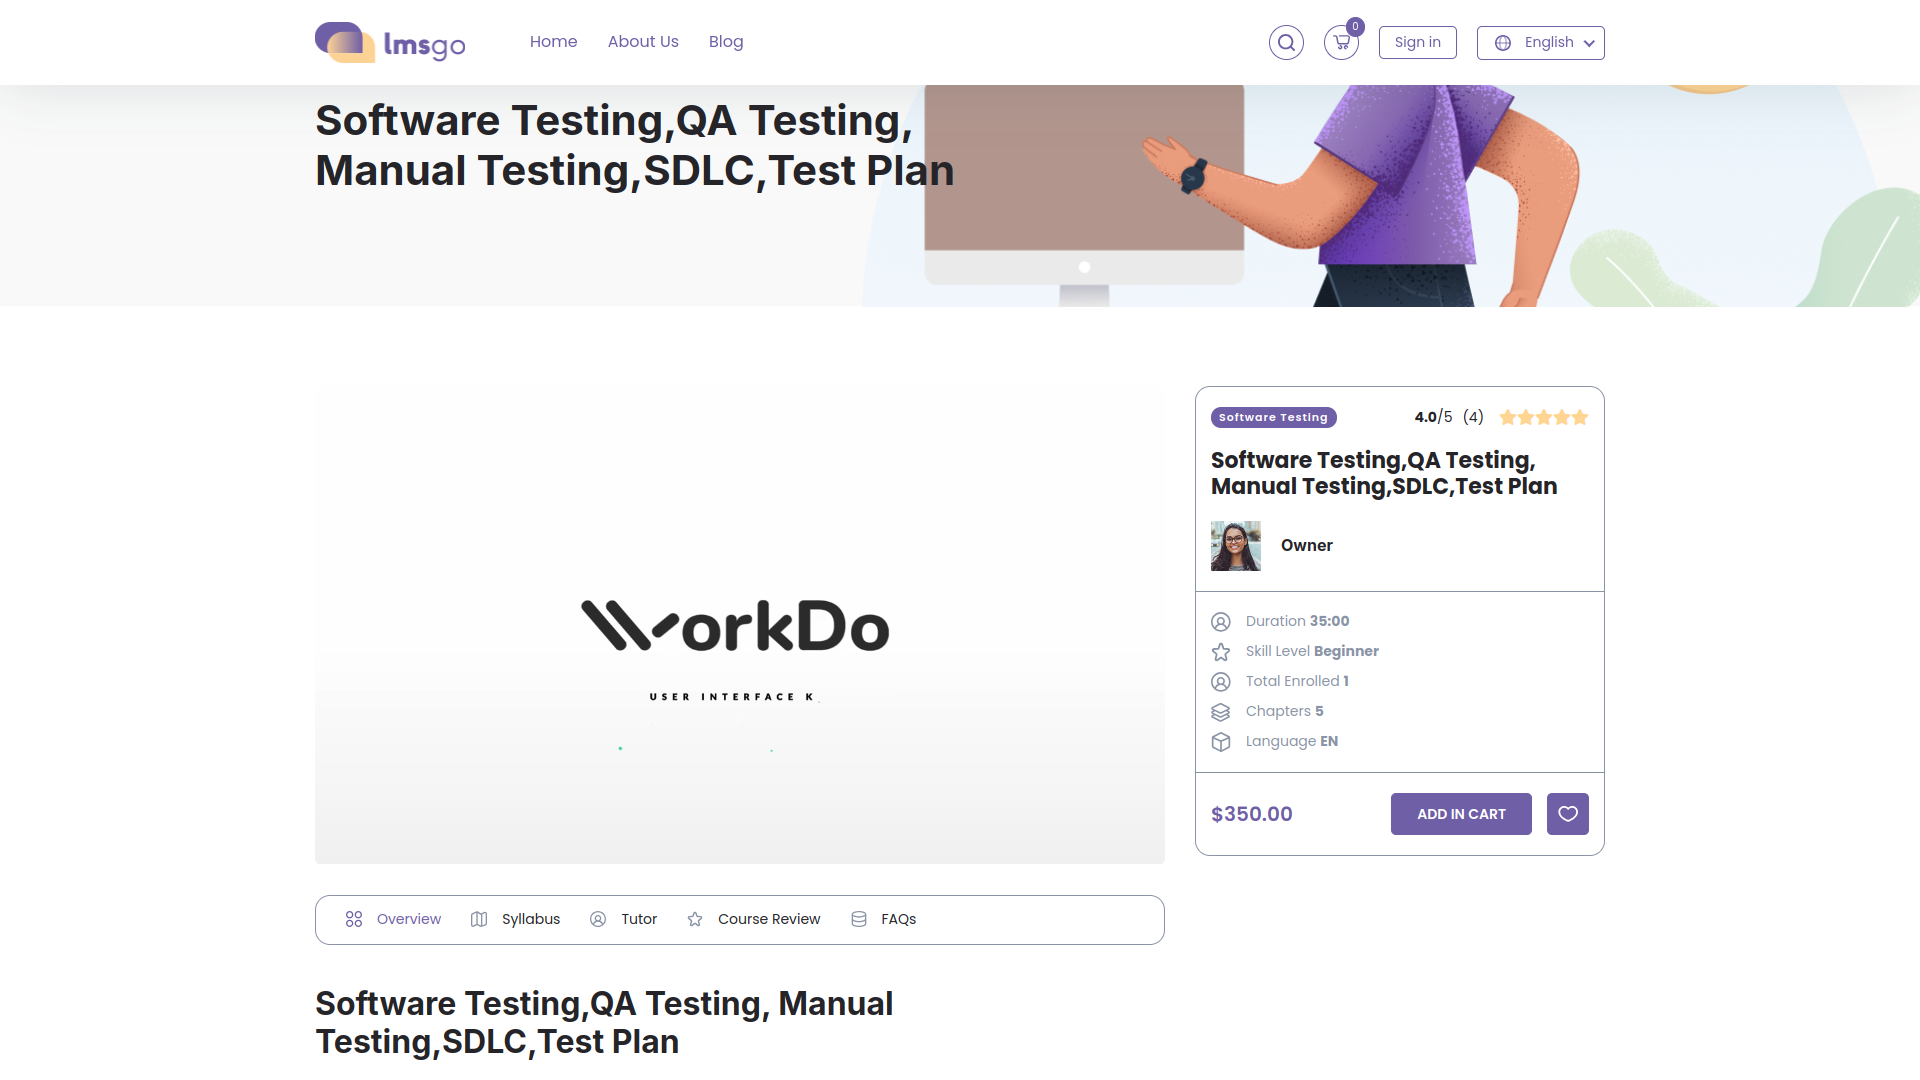Viewport: 1920px width, 1080px height.
Task: Open the Home menu item
Action: click(553, 42)
